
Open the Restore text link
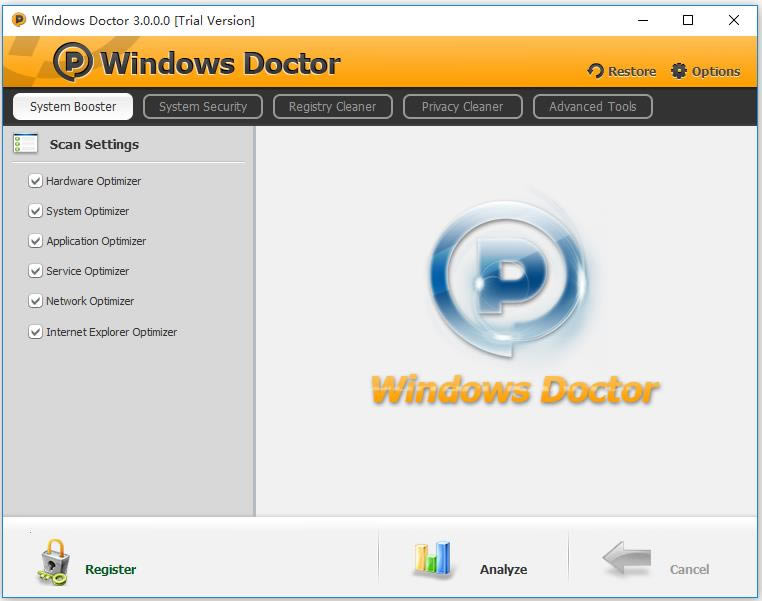tap(632, 71)
